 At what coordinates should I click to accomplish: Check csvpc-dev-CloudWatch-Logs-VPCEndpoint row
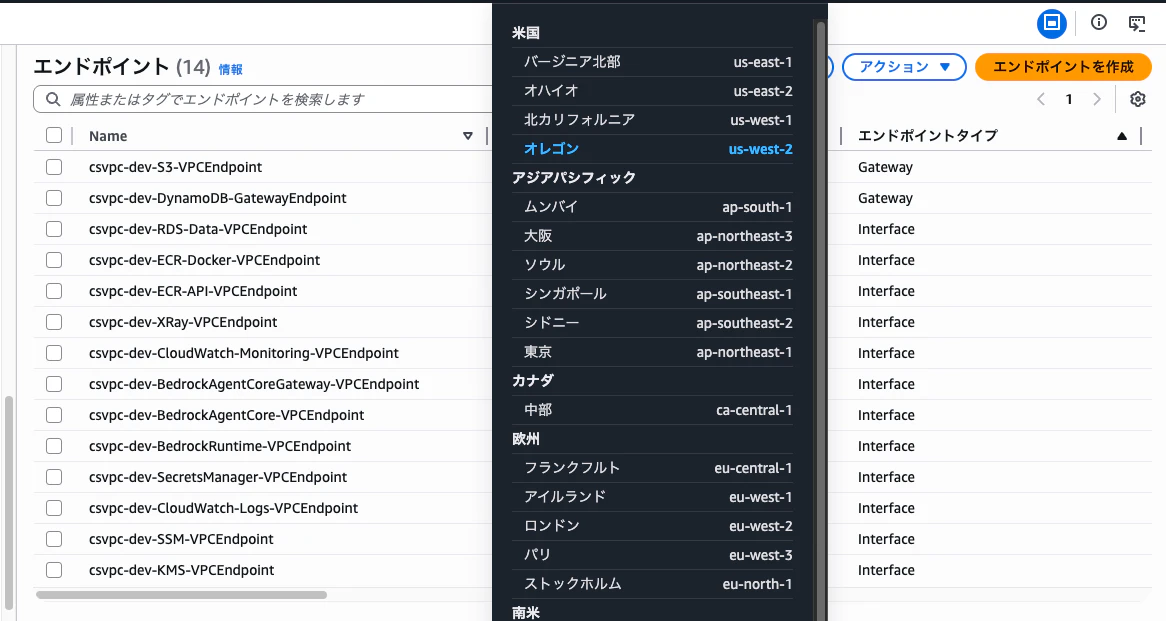pyautogui.click(x=54, y=508)
